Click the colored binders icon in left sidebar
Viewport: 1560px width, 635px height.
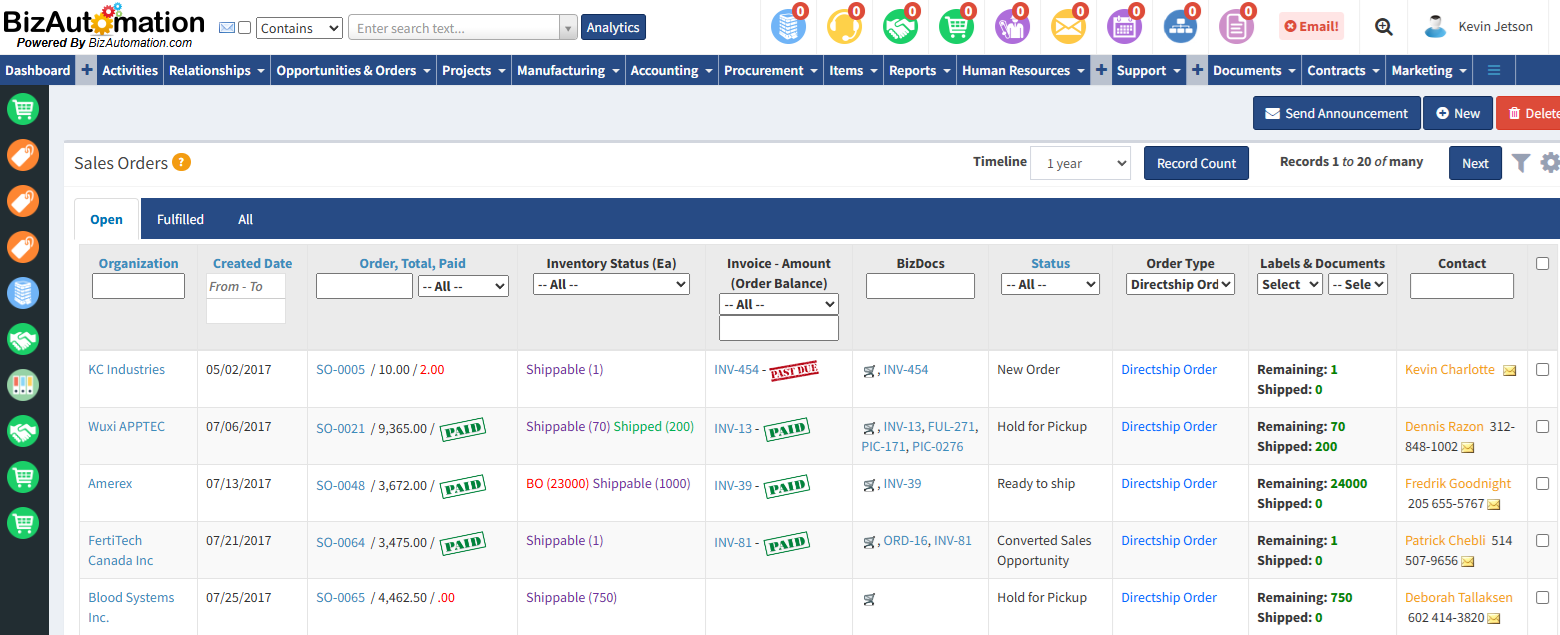(x=23, y=385)
